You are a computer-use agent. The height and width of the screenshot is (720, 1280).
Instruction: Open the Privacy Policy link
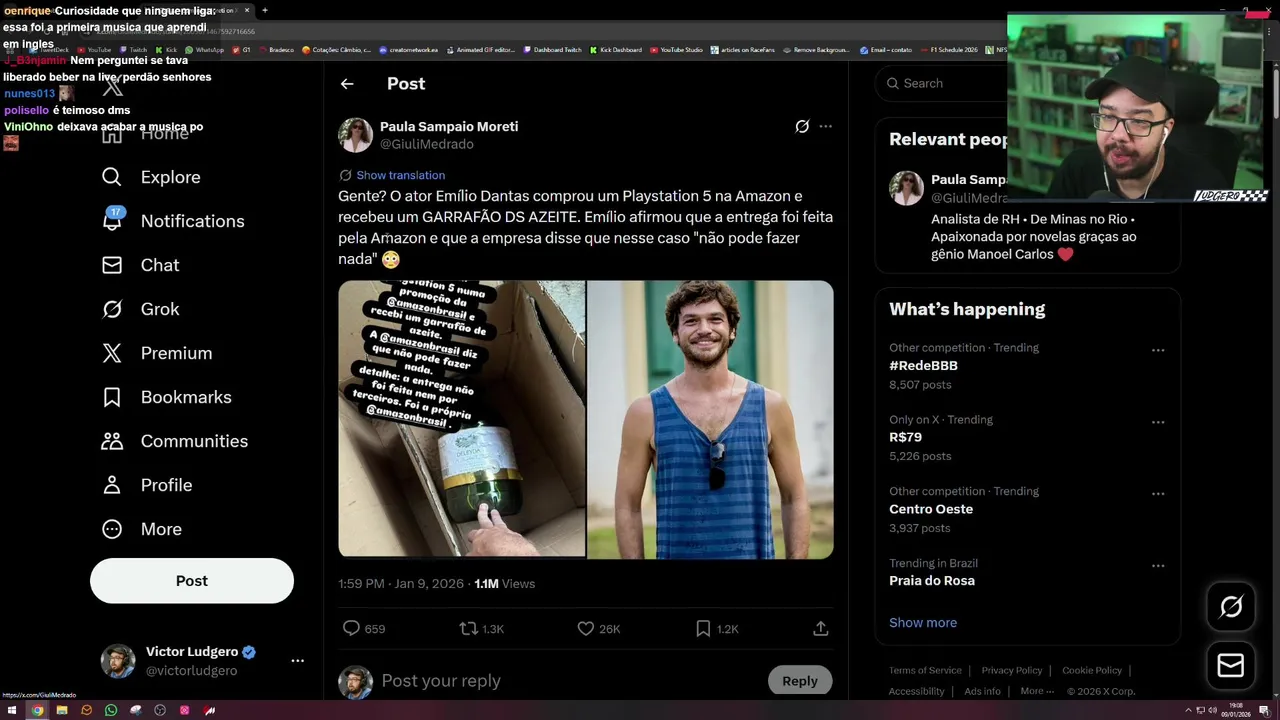tap(1012, 671)
